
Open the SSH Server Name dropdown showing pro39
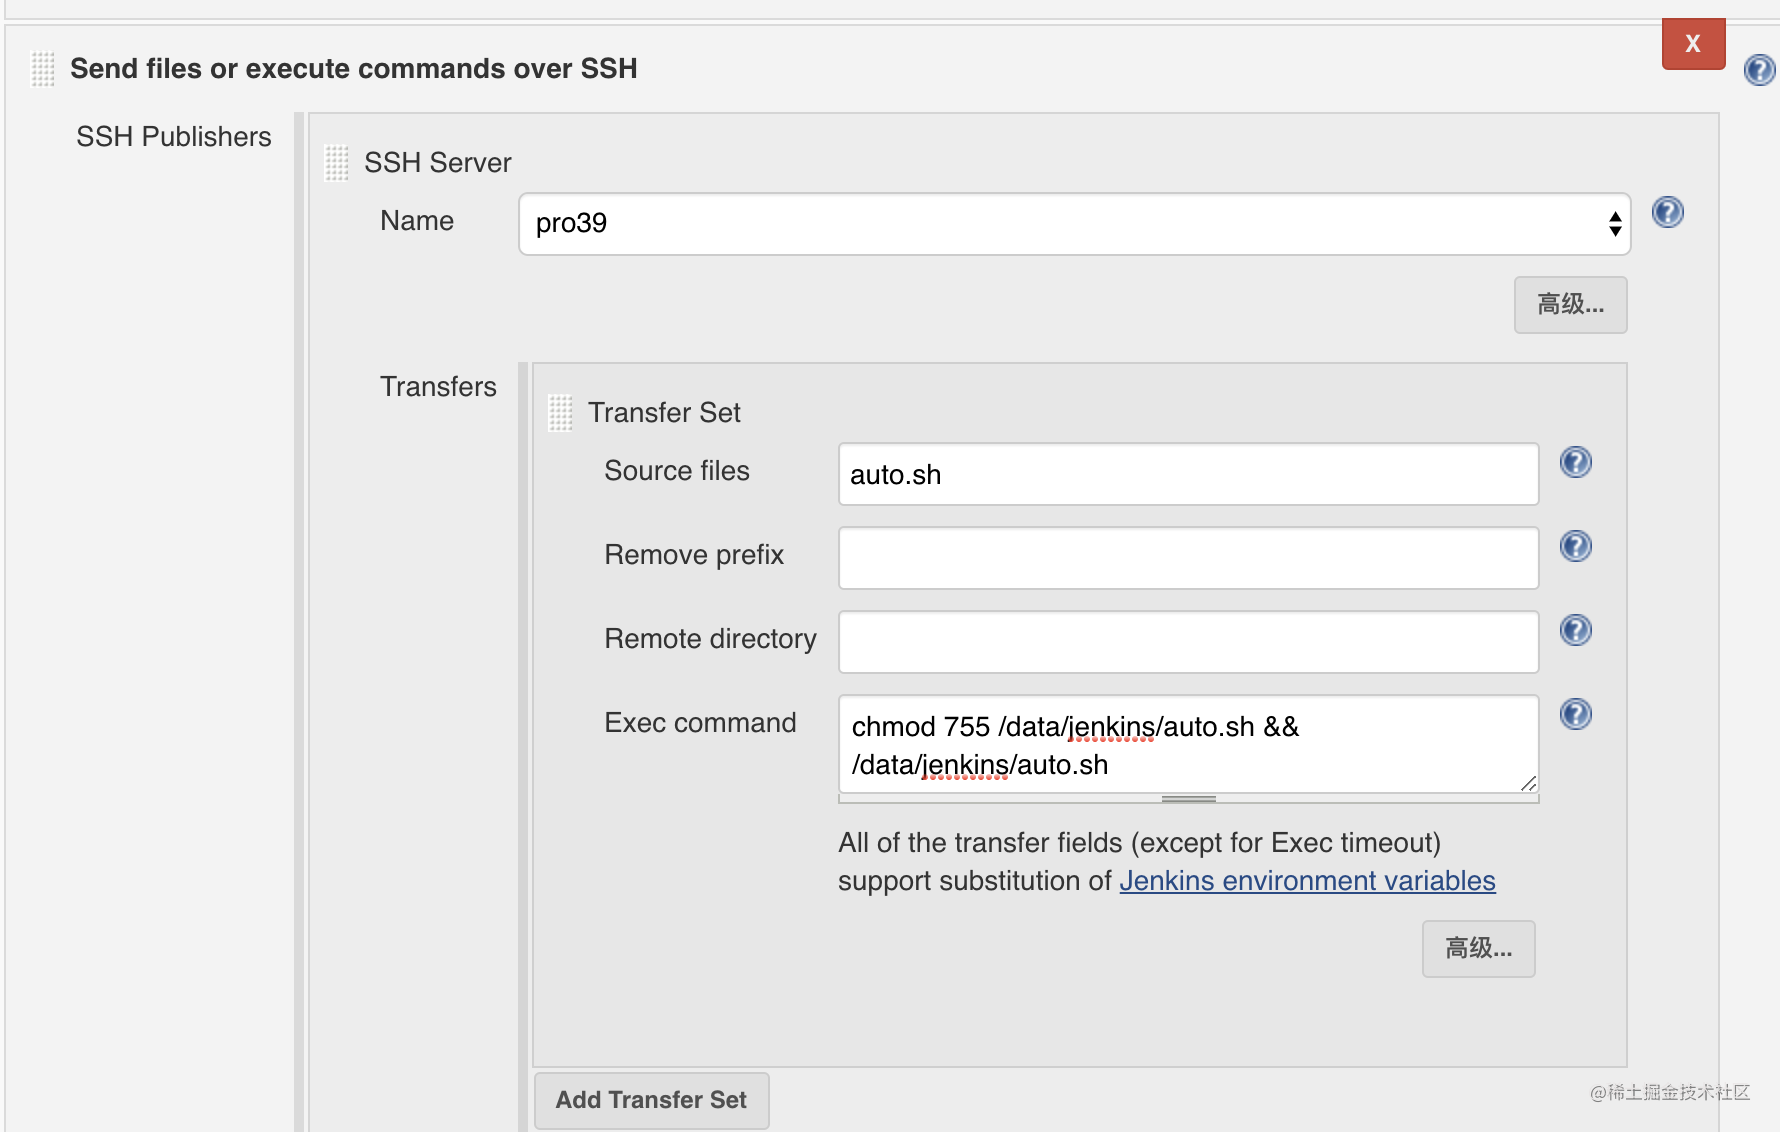click(x=1075, y=224)
